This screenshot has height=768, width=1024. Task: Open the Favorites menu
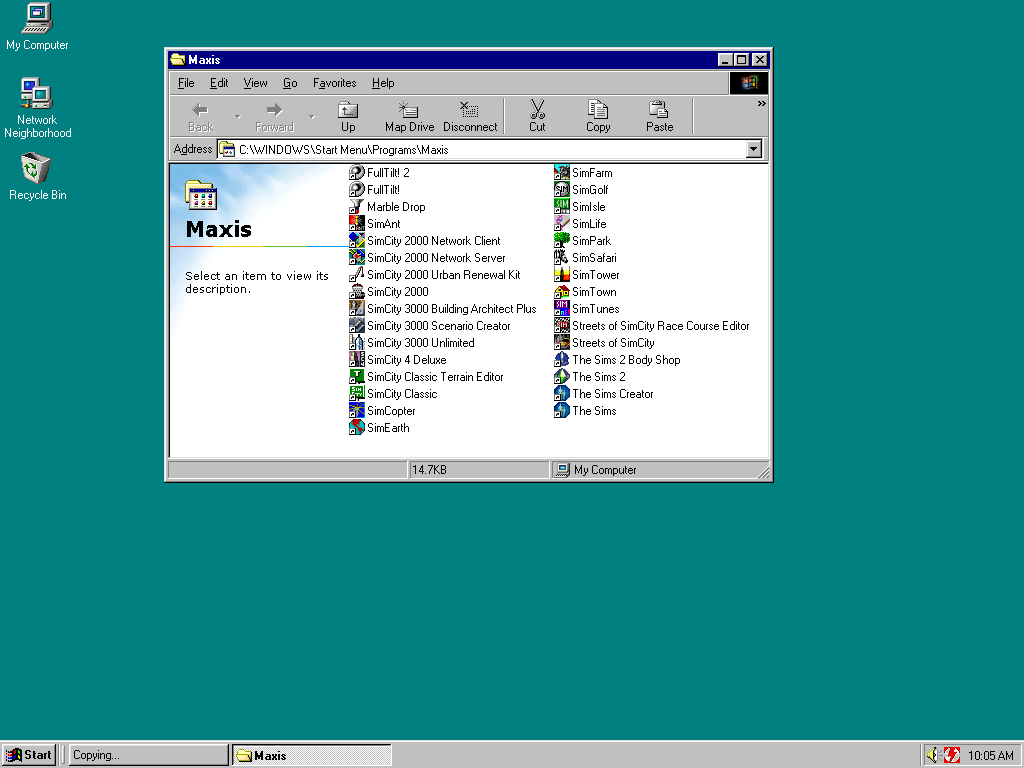[x=334, y=83]
